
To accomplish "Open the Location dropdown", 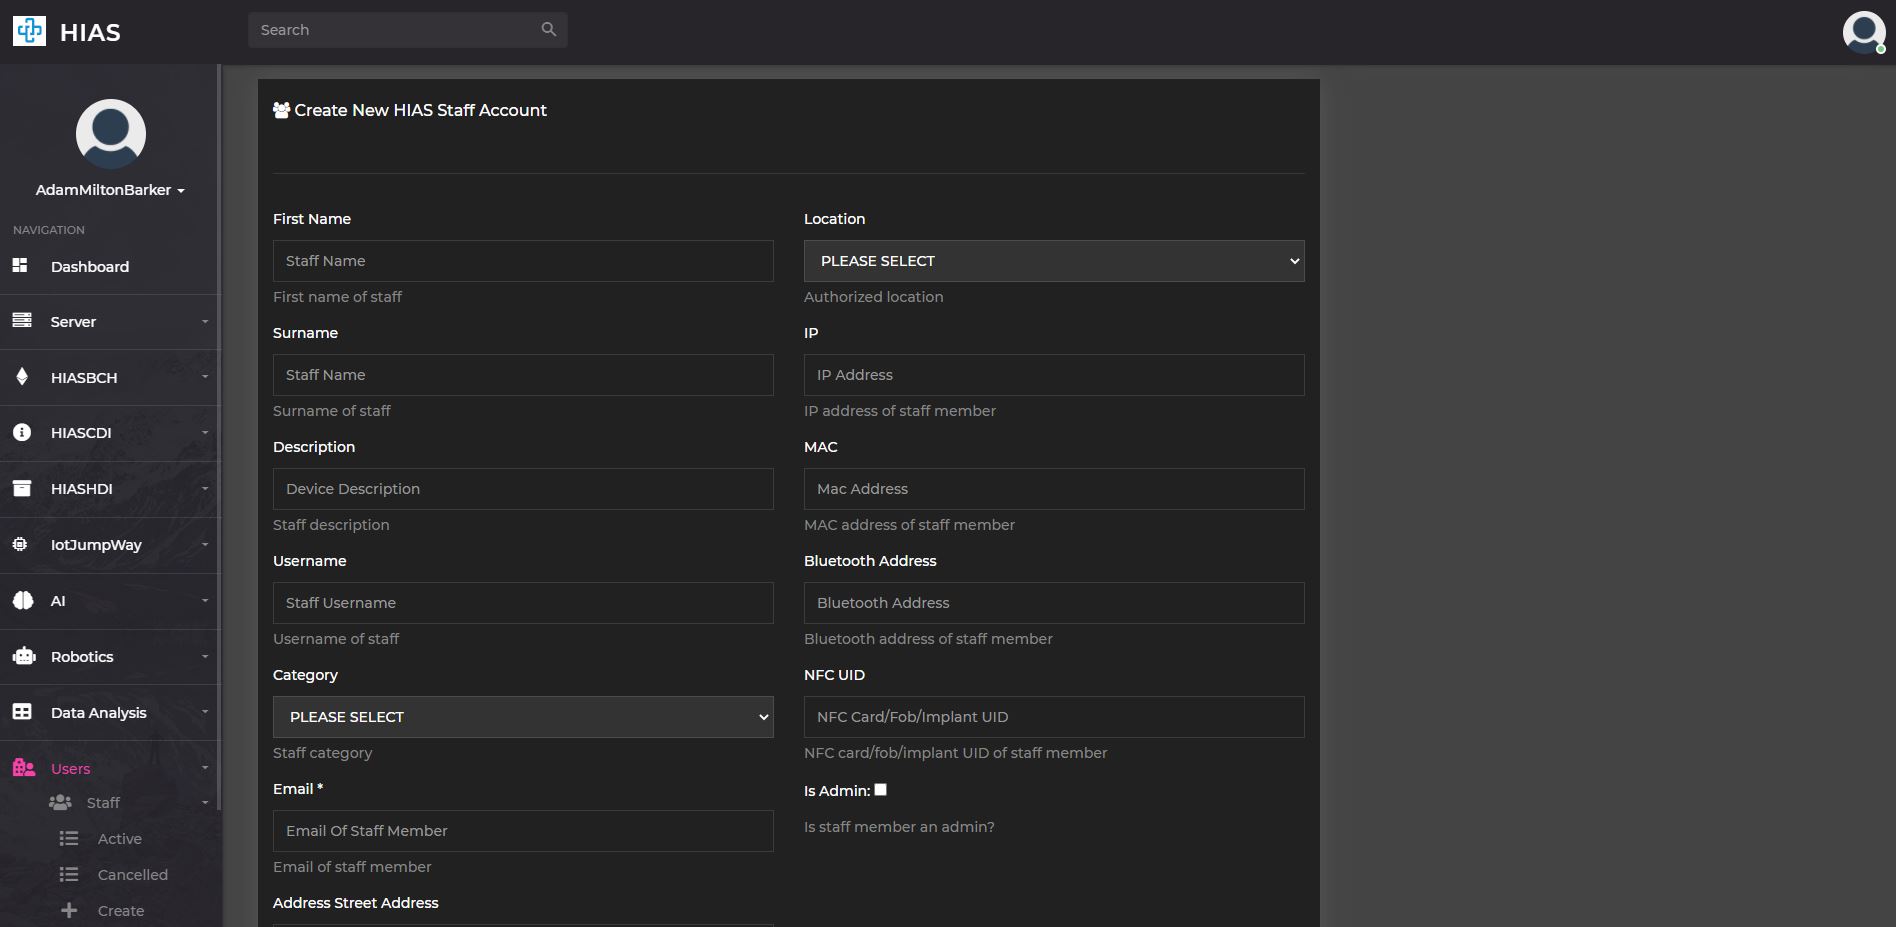I will (x=1054, y=261).
